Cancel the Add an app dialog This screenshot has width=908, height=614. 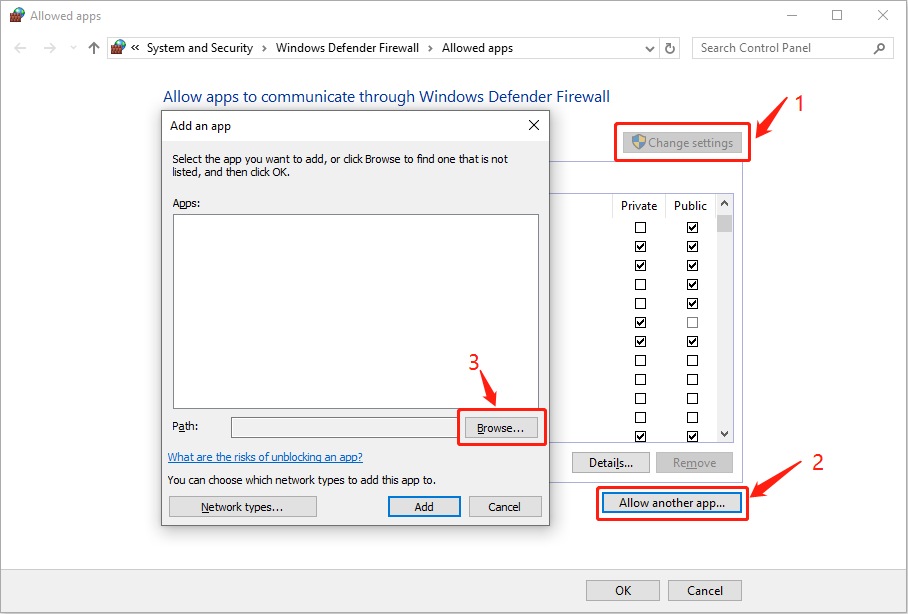click(x=504, y=507)
